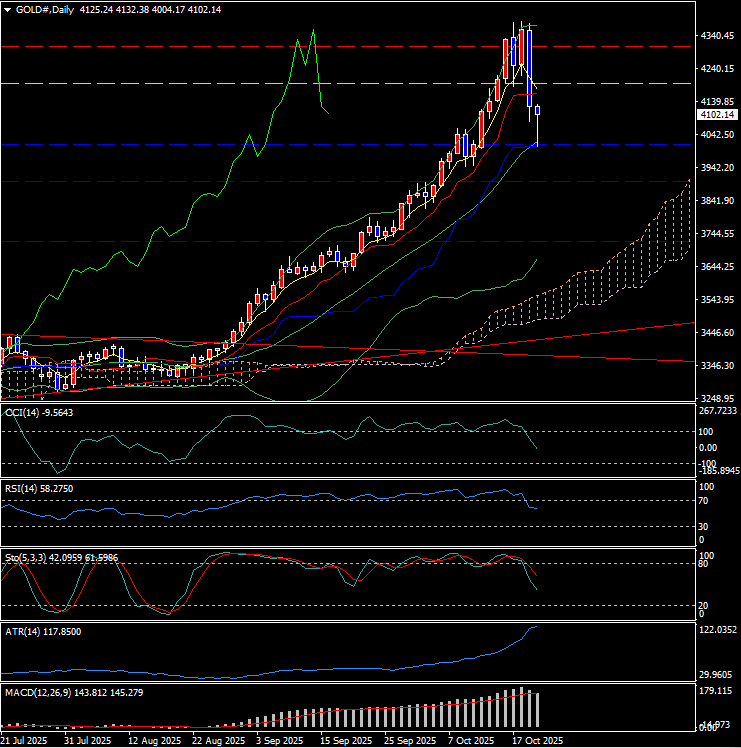Click the 3 Sep 2025 date label
741x748 pixels.
(x=277, y=741)
